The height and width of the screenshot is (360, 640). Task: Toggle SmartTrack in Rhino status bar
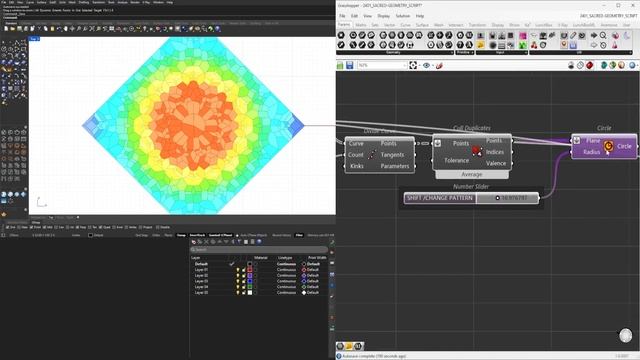(x=197, y=235)
